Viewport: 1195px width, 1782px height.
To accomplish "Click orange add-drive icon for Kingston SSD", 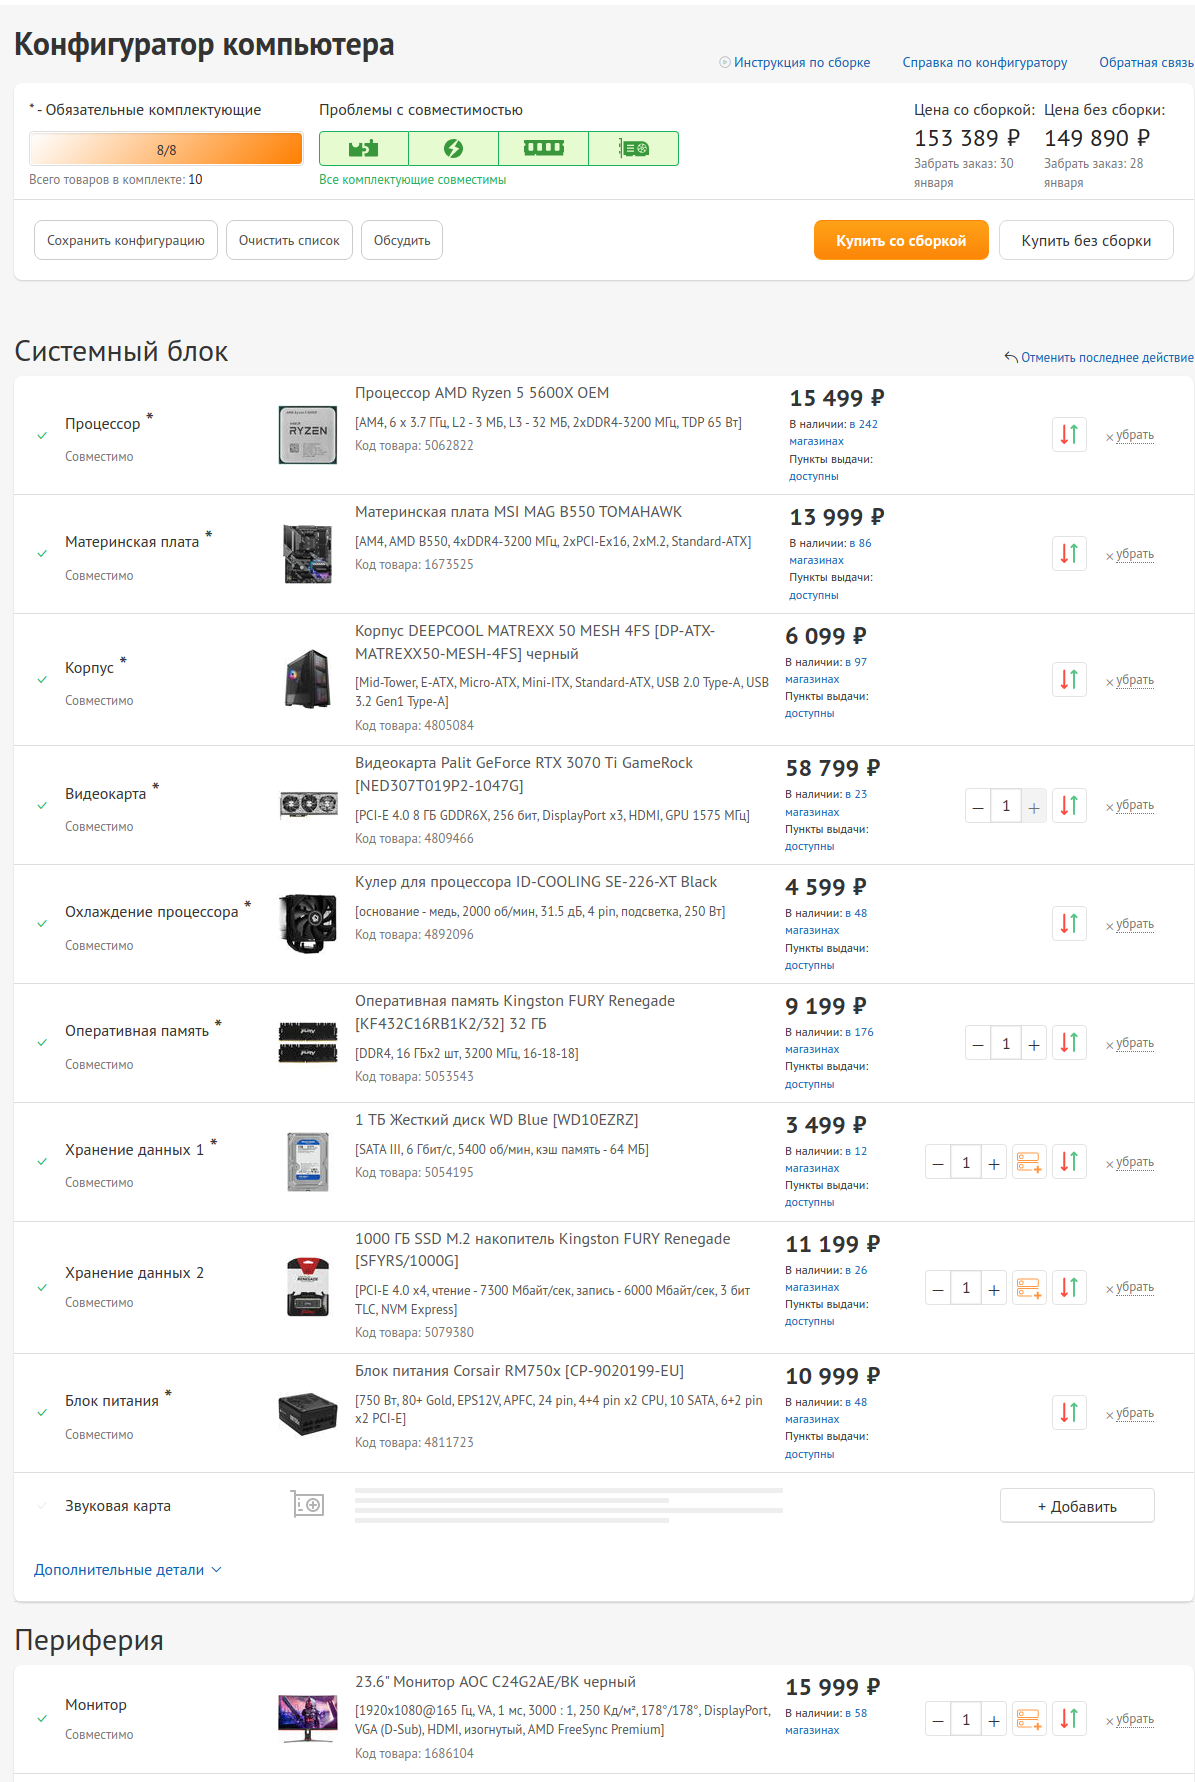I will pyautogui.click(x=1029, y=1288).
